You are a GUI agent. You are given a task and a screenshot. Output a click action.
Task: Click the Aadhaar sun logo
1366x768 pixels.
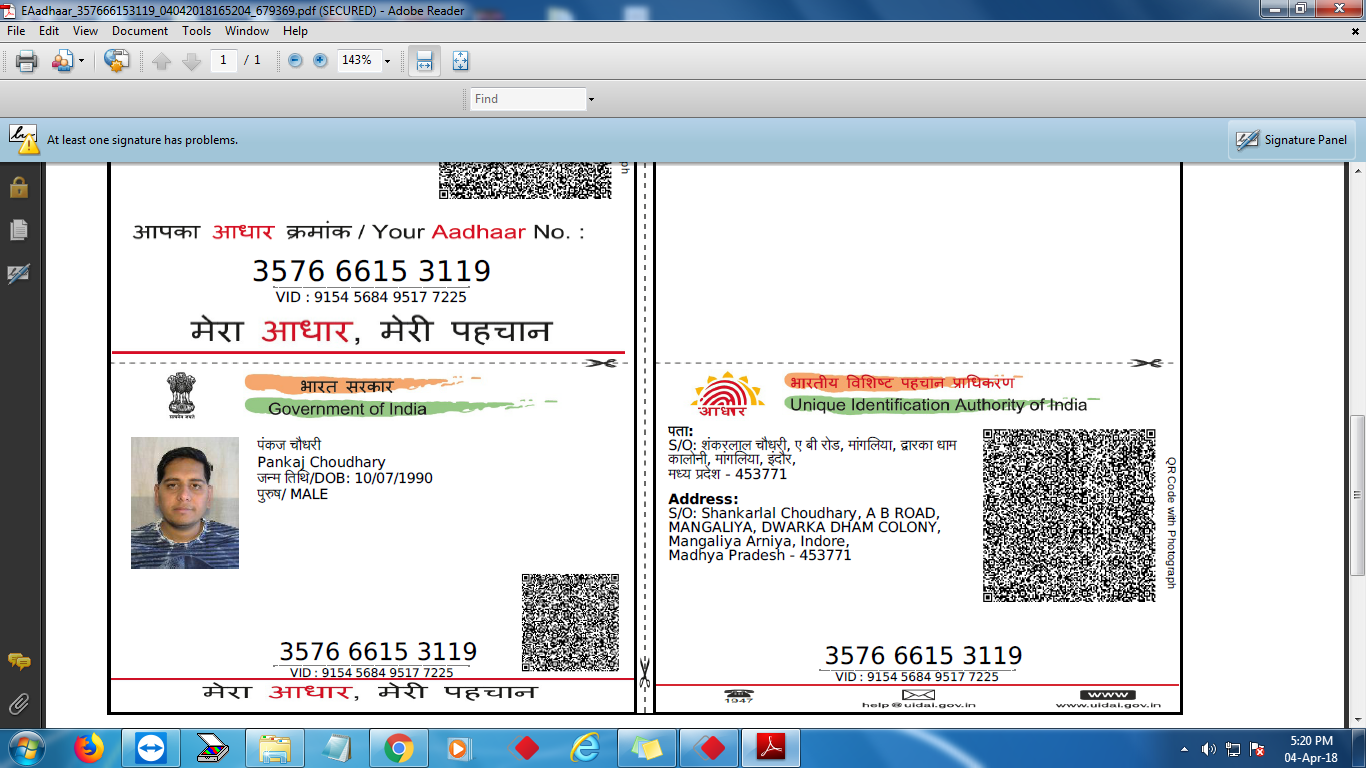coord(728,394)
